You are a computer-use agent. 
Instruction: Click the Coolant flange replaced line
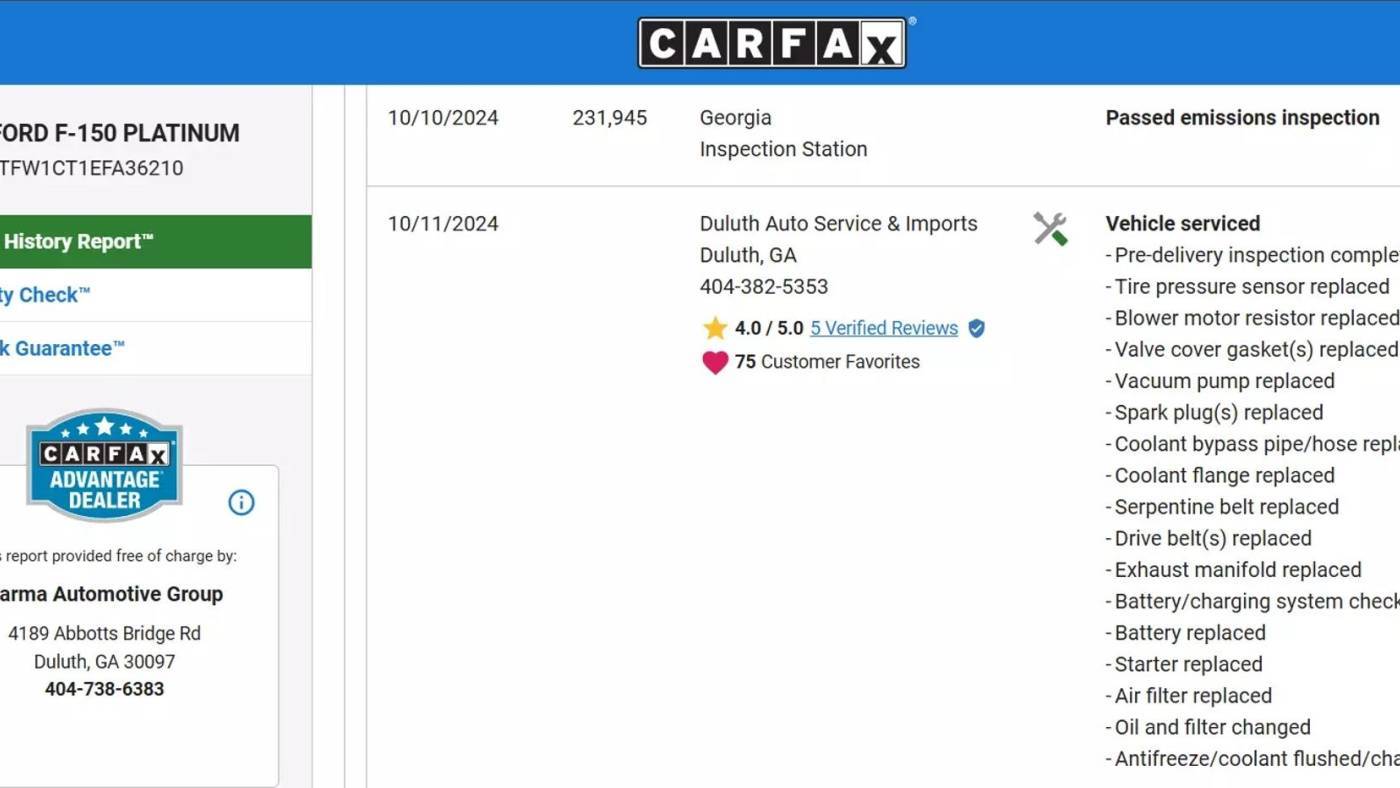[x=1220, y=476]
